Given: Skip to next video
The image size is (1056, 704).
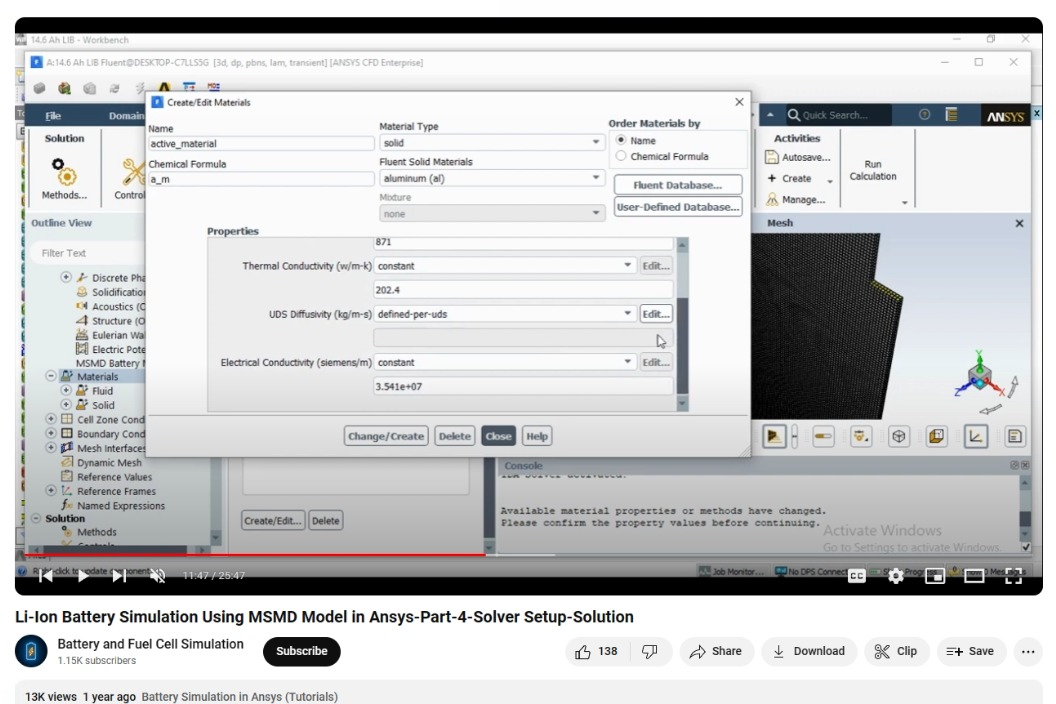Looking at the screenshot, I should [x=119, y=575].
